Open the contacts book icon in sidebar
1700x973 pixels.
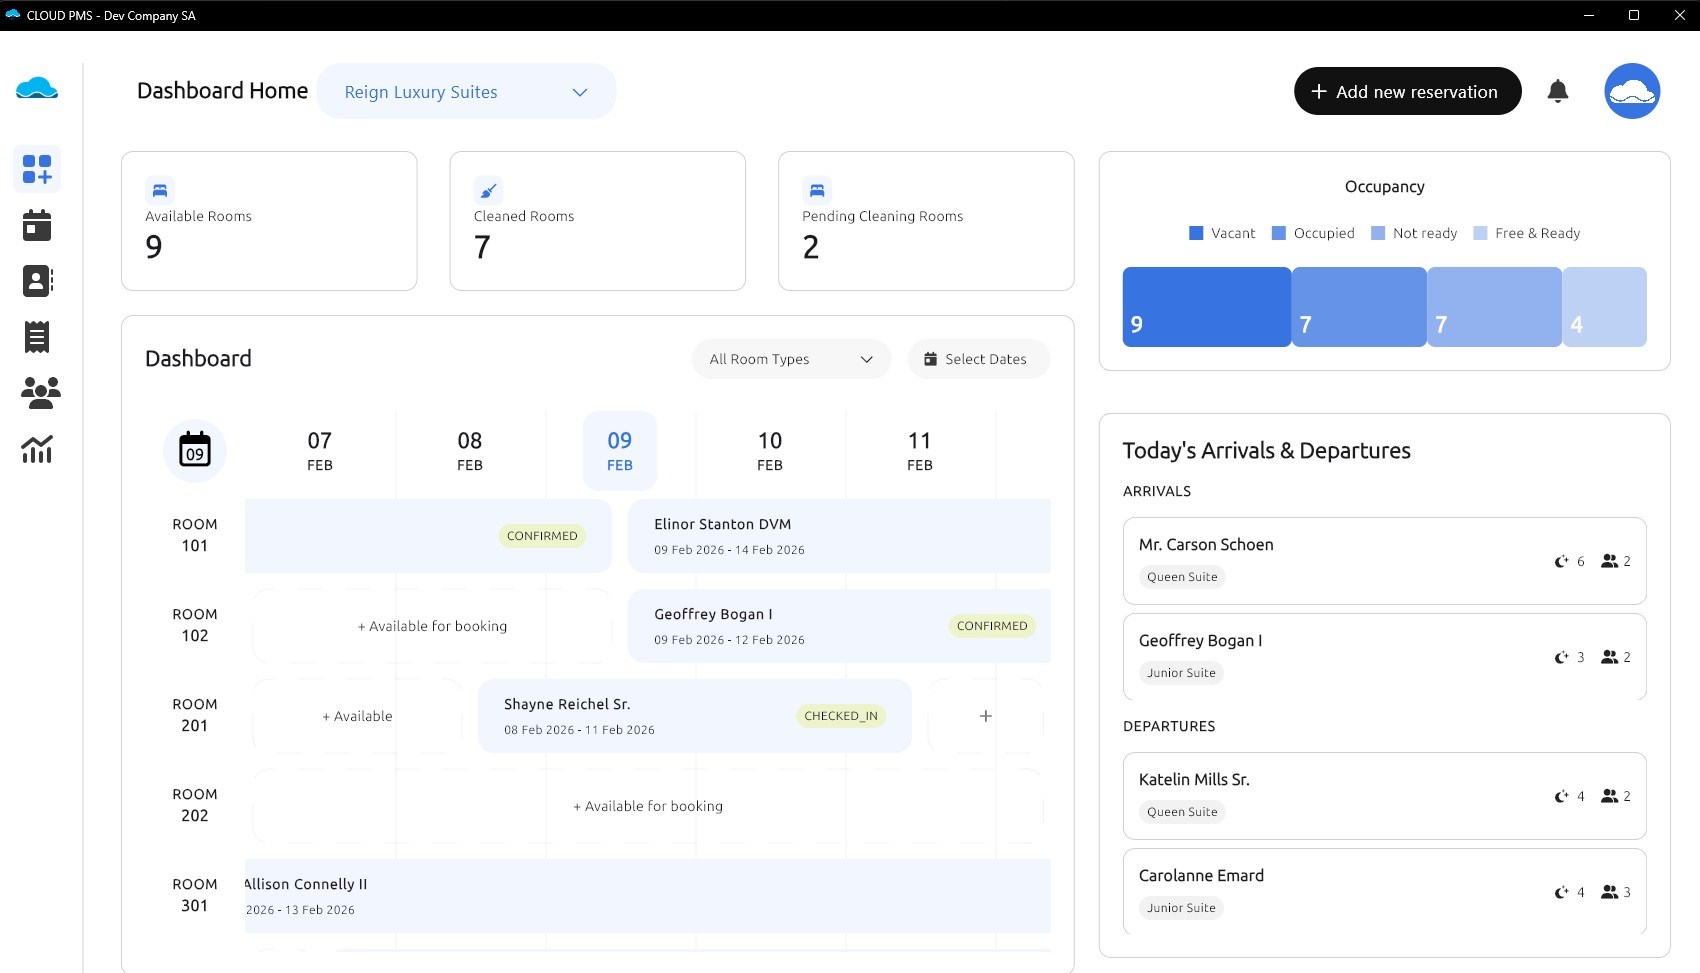[37, 281]
